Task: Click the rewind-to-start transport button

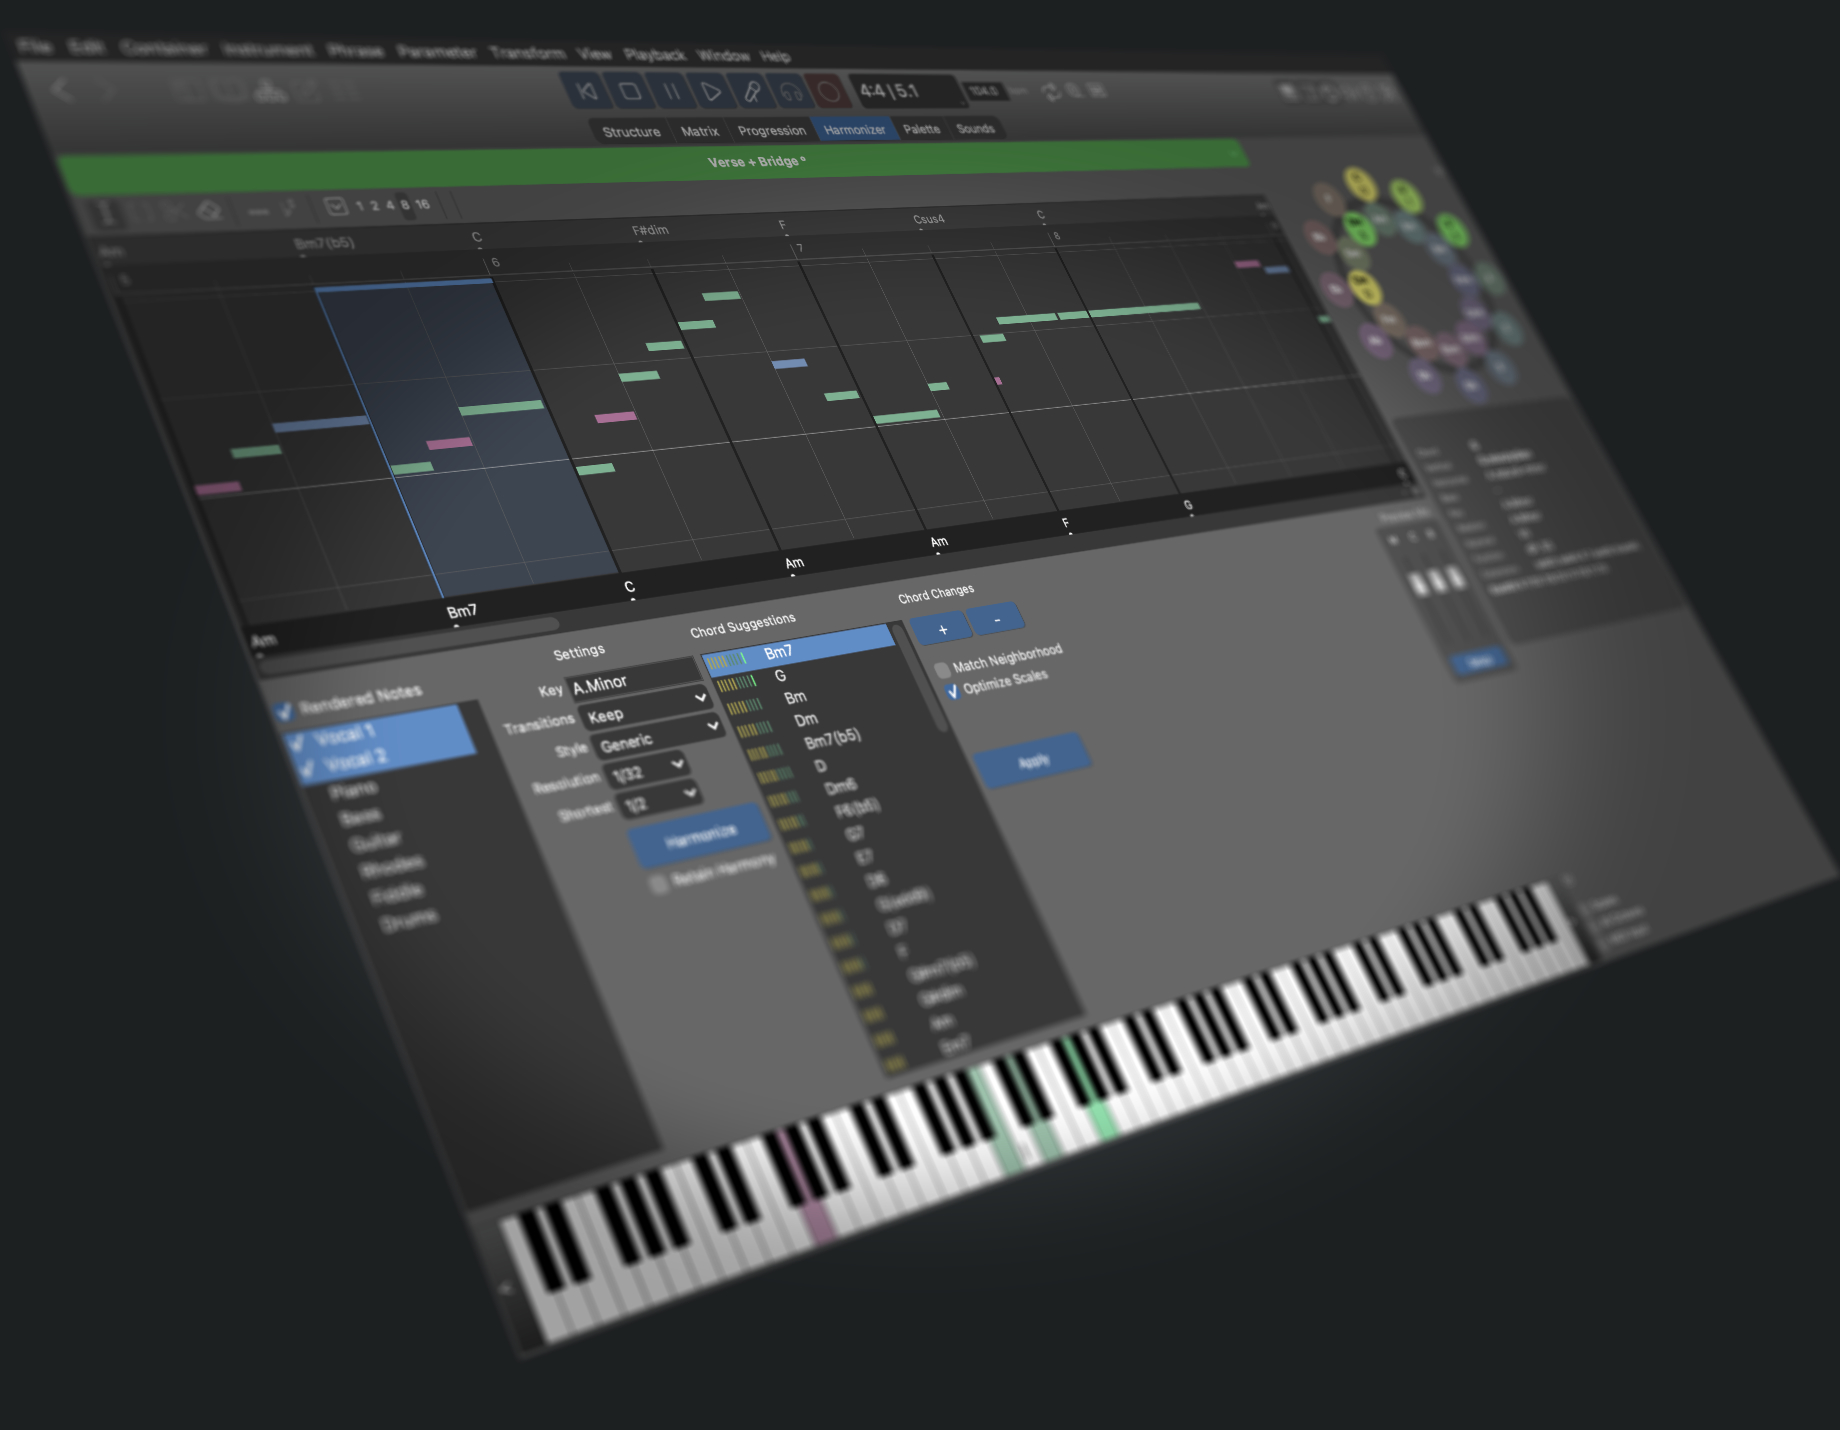Action: click(587, 92)
